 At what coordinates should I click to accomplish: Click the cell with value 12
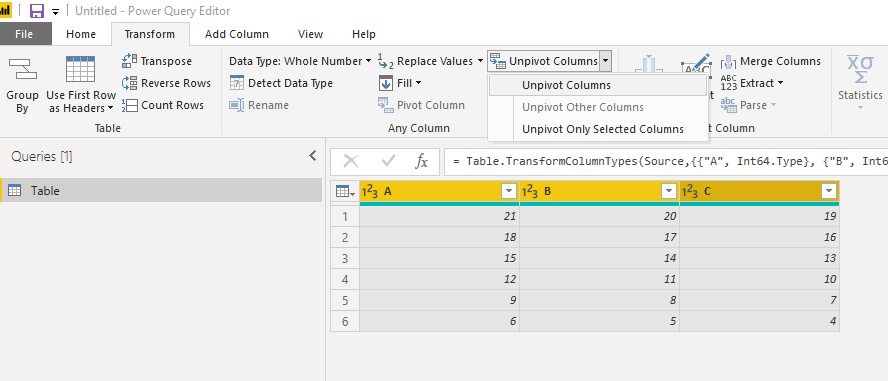point(439,280)
